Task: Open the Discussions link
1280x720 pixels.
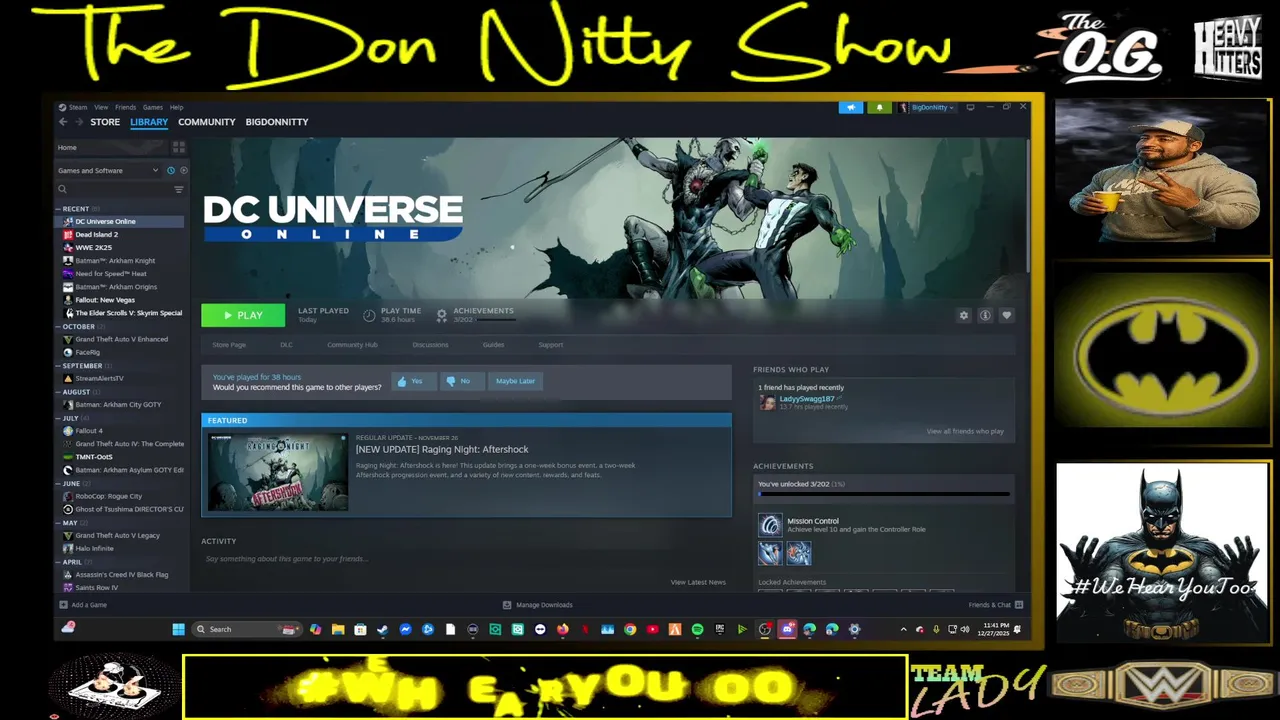Action: (430, 345)
